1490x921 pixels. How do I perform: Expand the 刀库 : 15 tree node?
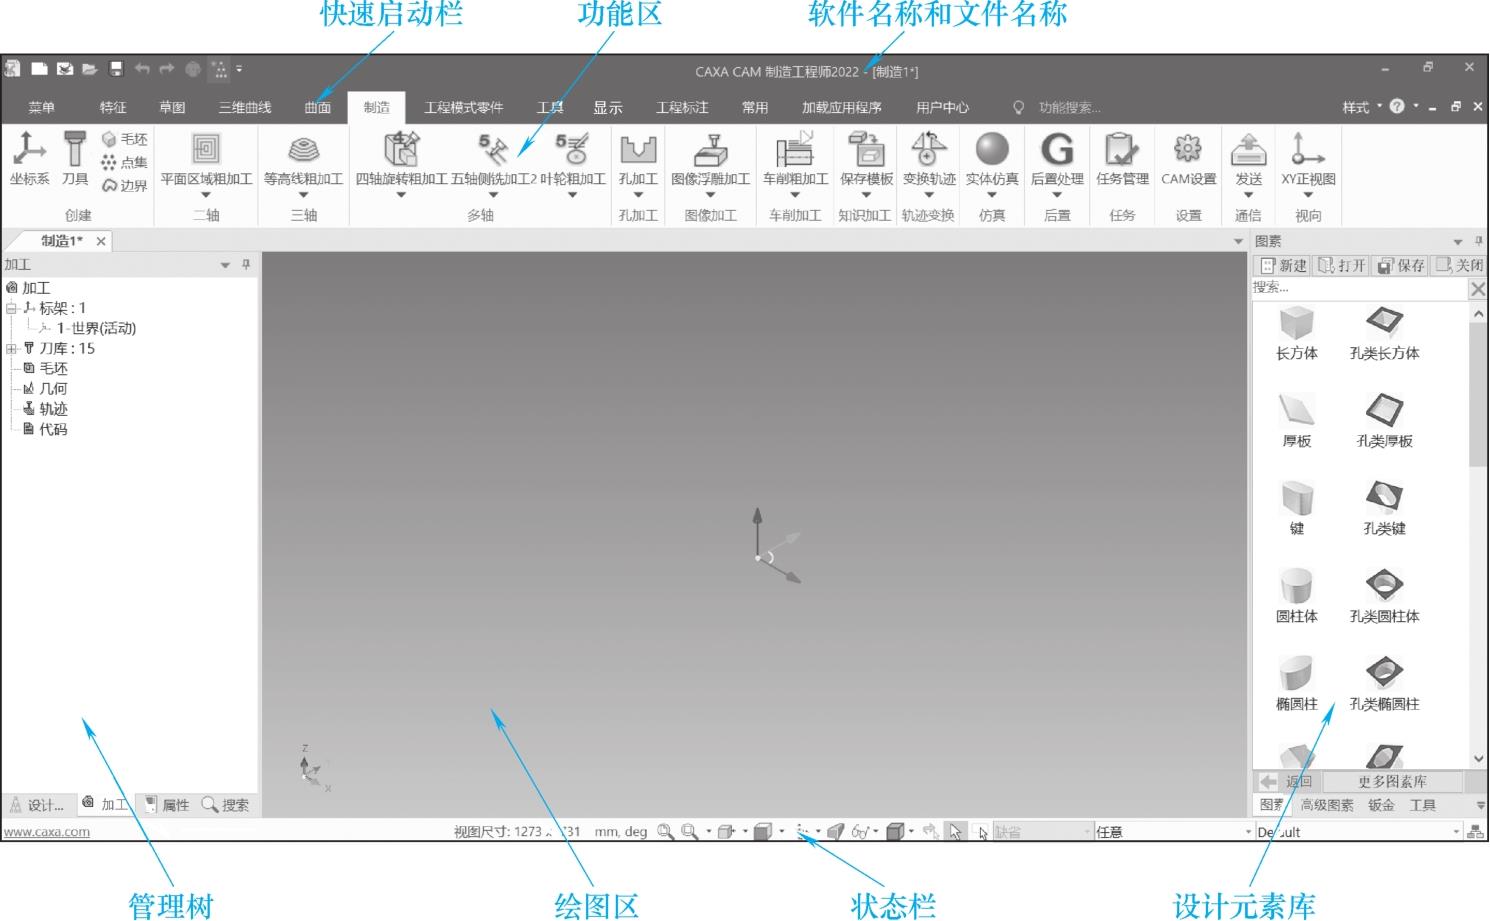point(12,349)
